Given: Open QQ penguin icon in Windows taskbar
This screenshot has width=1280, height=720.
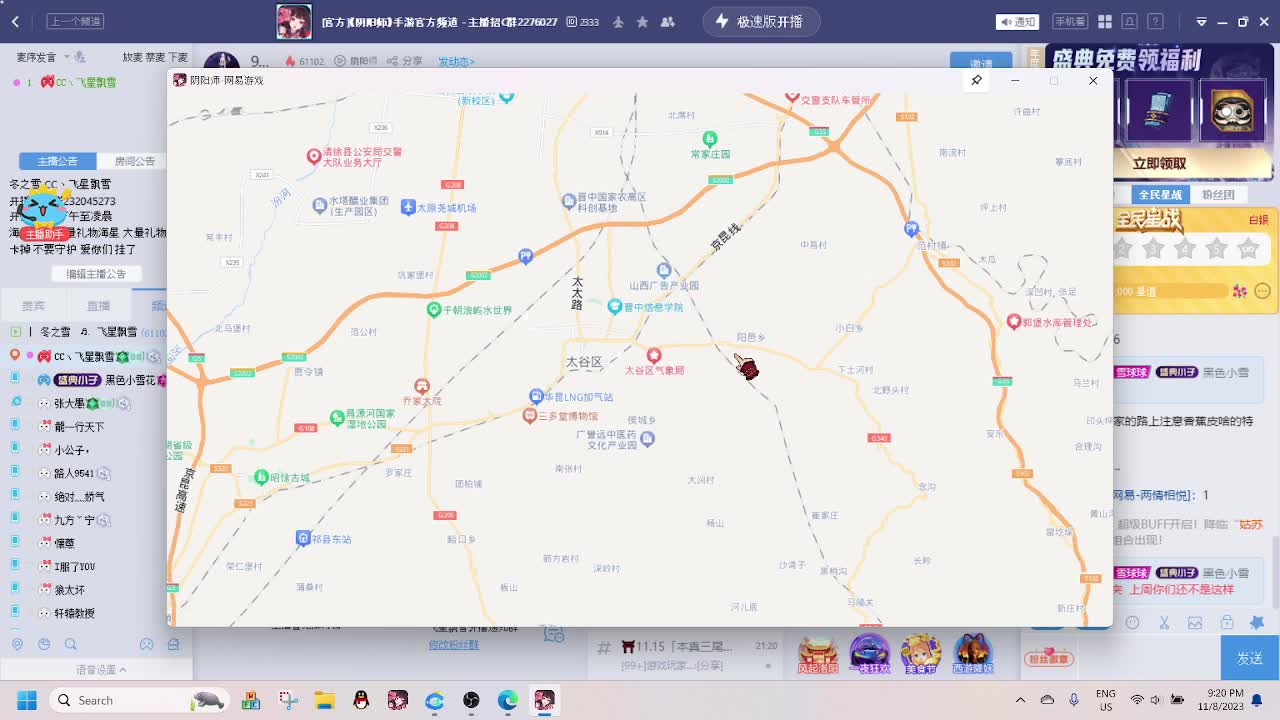Looking at the screenshot, I should coord(361,700).
